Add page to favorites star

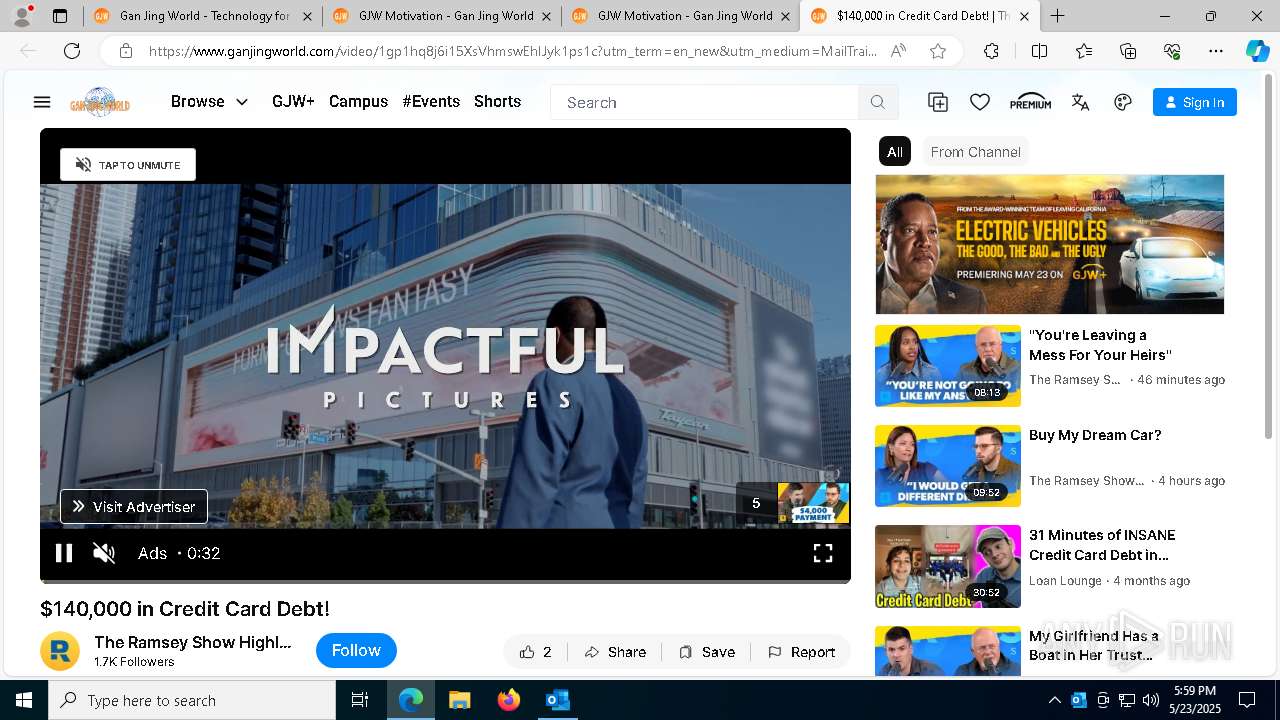[x=938, y=51]
